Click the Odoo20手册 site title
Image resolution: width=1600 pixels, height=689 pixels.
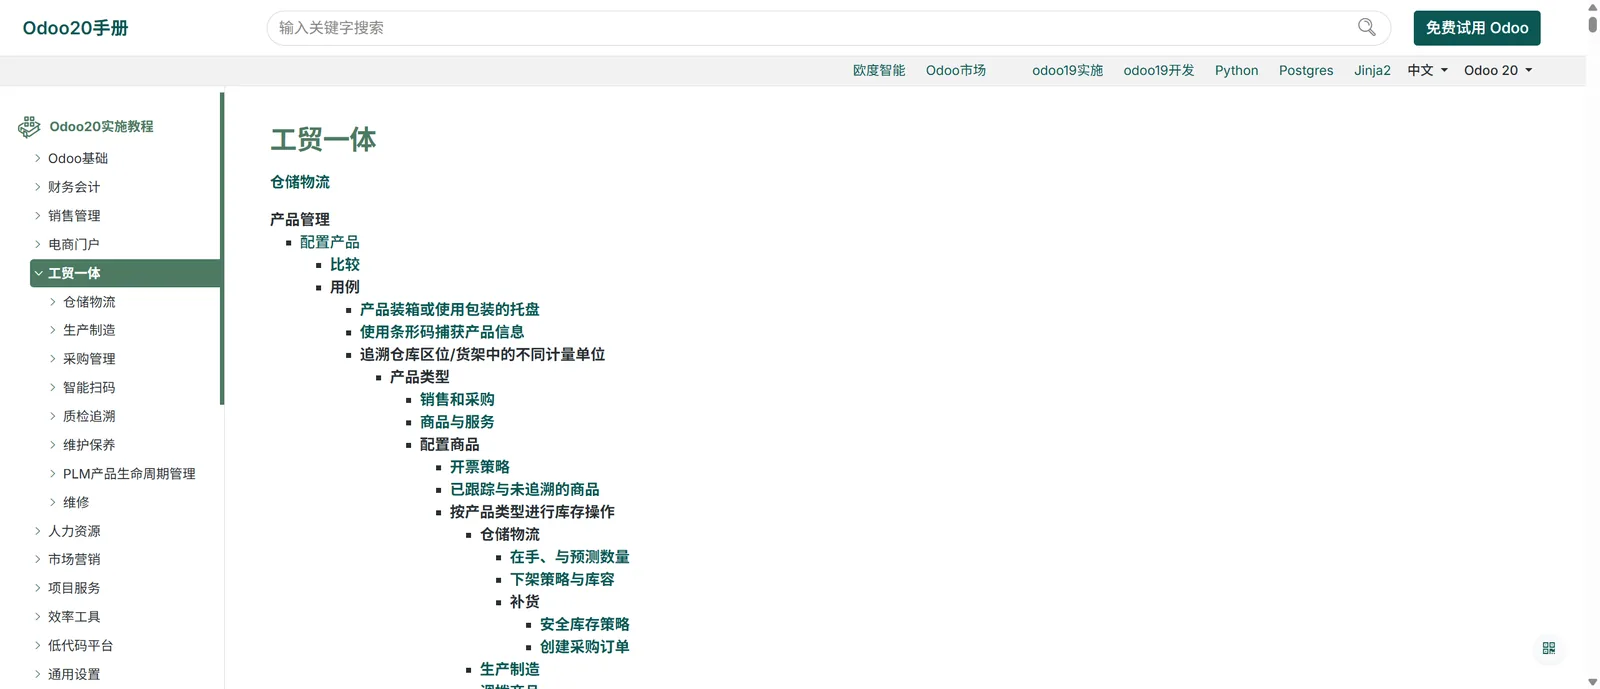[x=76, y=28]
